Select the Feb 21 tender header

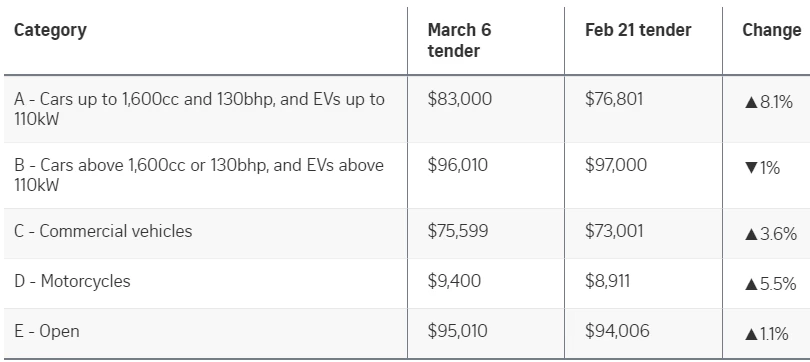click(638, 30)
